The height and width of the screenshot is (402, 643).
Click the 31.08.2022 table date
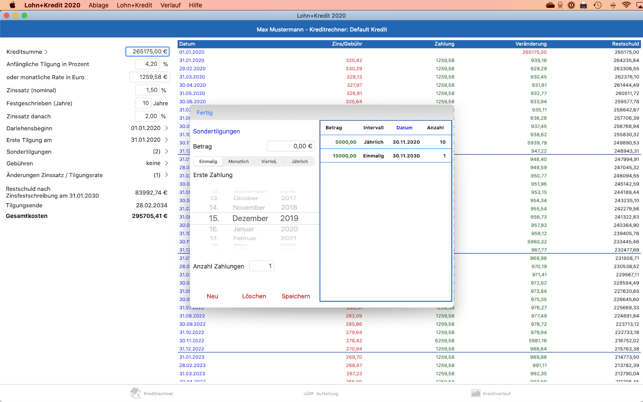point(192,316)
